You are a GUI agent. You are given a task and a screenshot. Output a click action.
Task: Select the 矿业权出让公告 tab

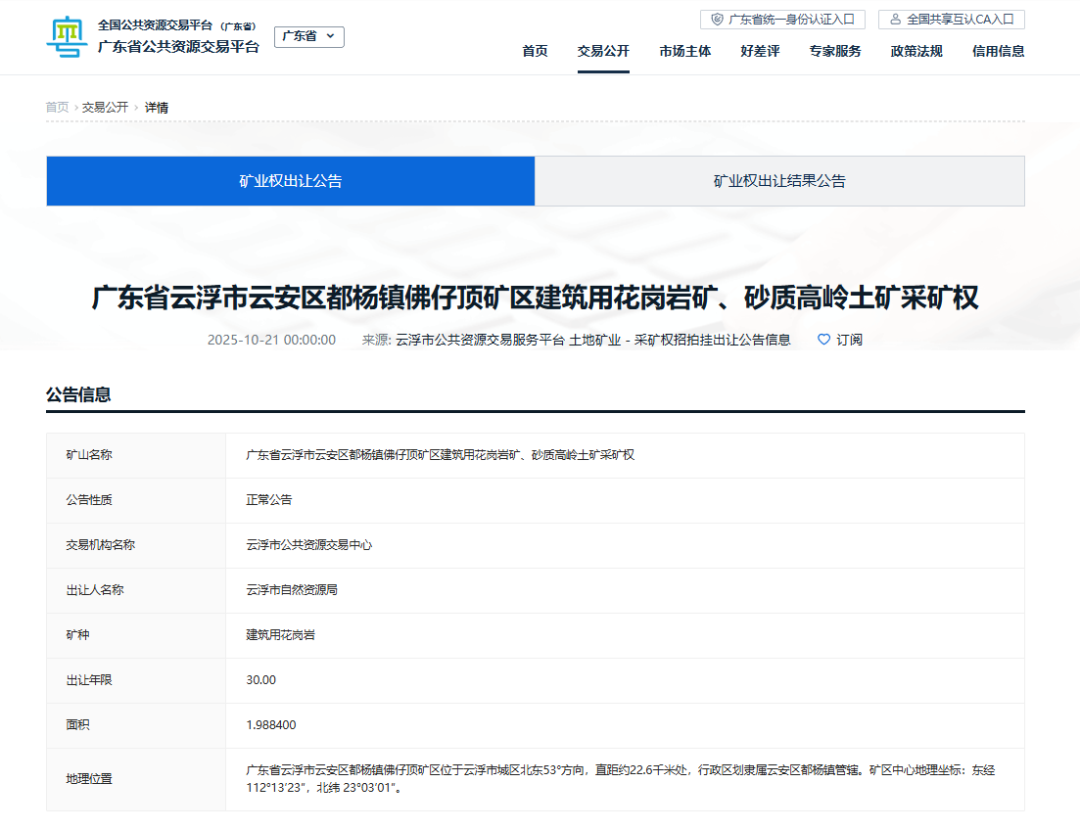click(290, 181)
